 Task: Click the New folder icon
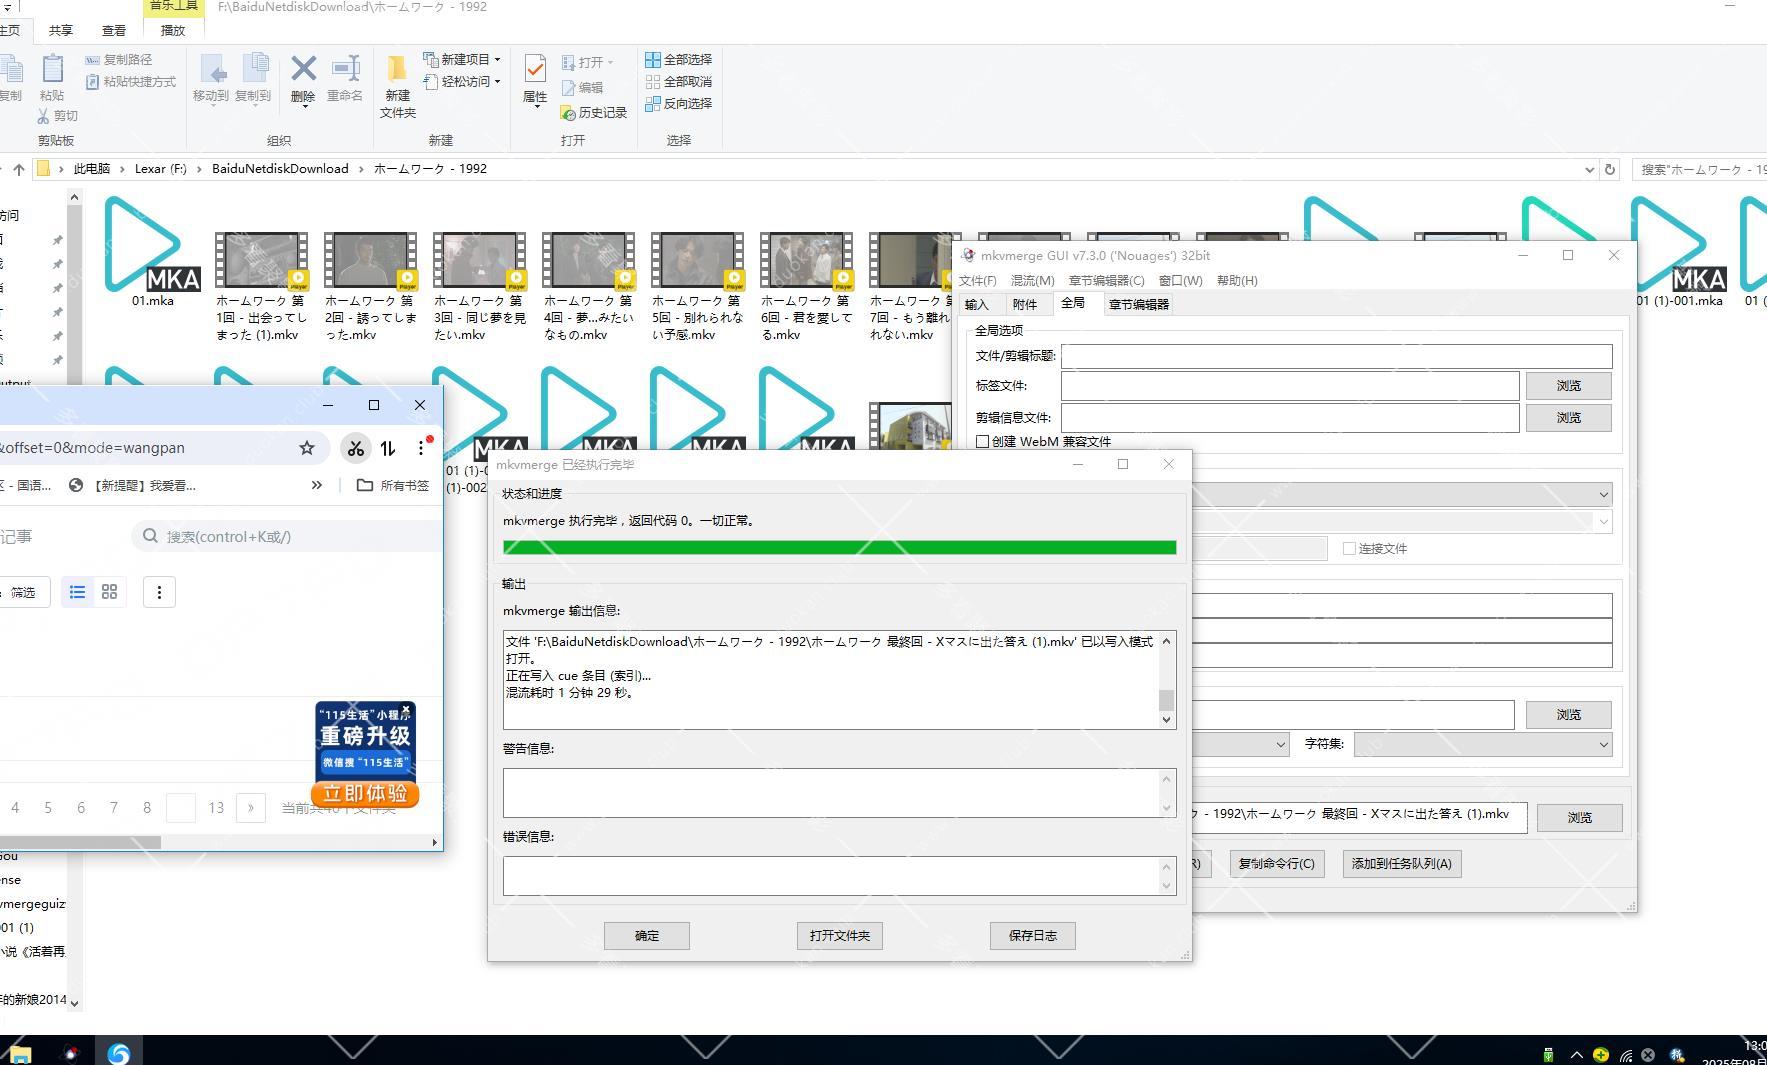[x=397, y=71]
